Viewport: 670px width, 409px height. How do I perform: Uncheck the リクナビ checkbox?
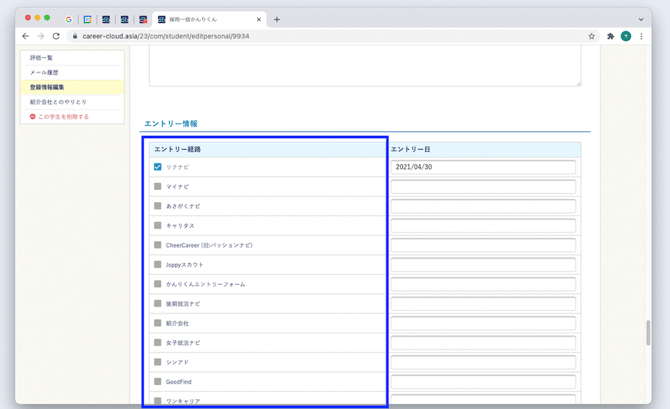click(158, 167)
